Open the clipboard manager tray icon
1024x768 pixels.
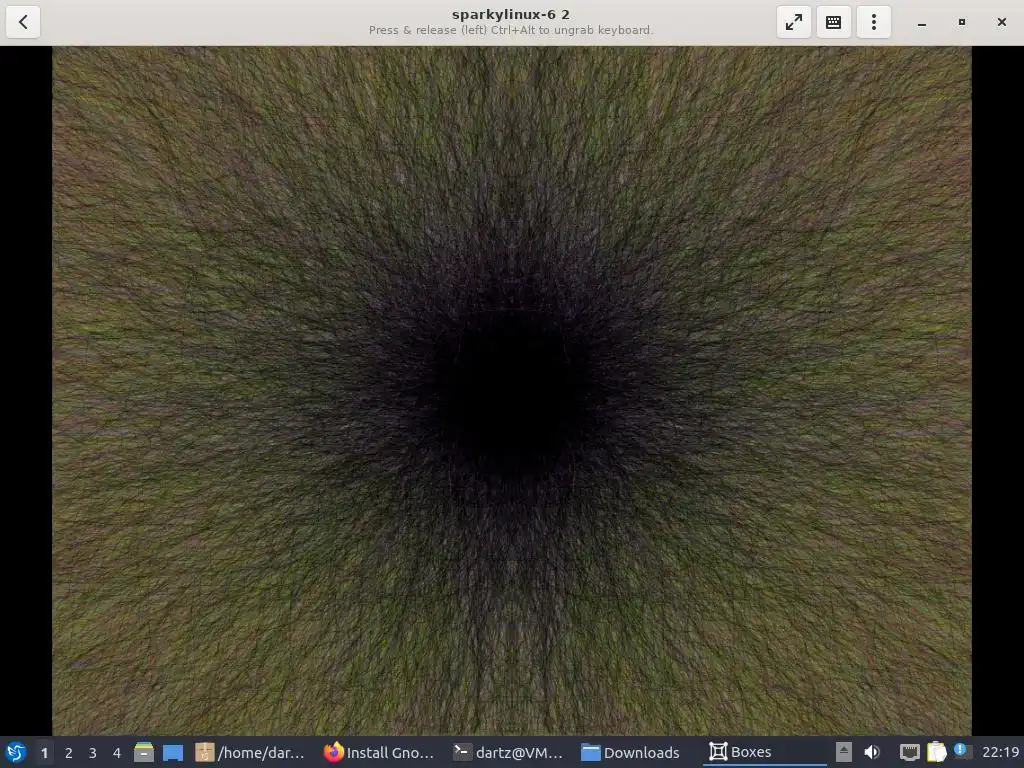click(x=936, y=752)
